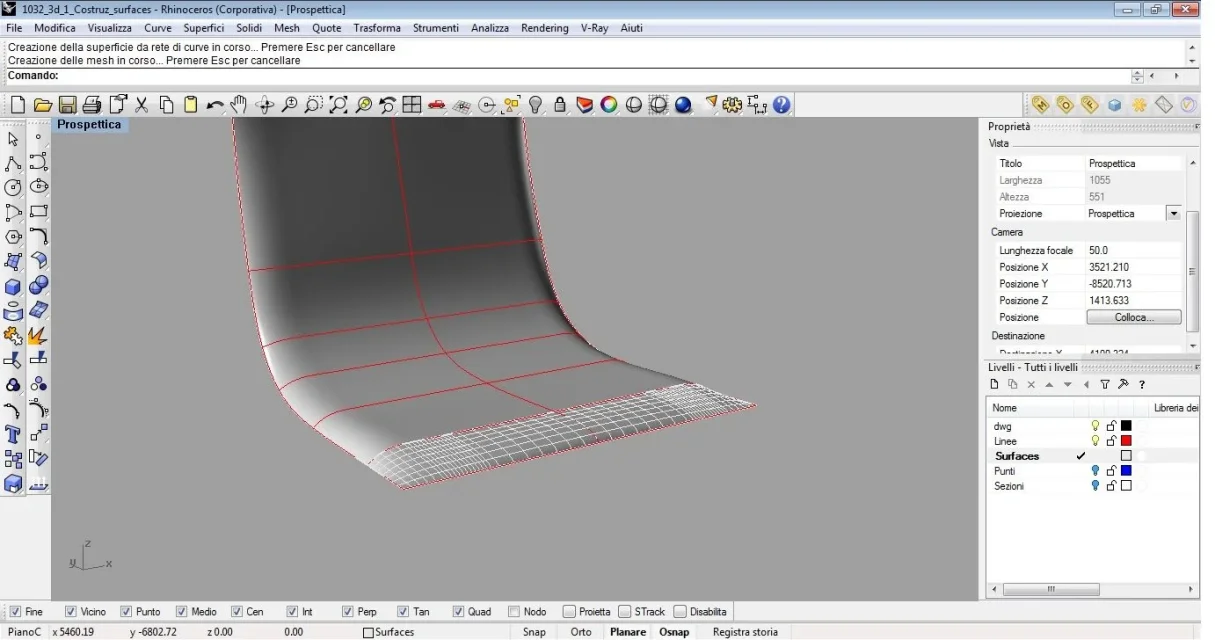Cut selection with the scissors icon

[141, 105]
